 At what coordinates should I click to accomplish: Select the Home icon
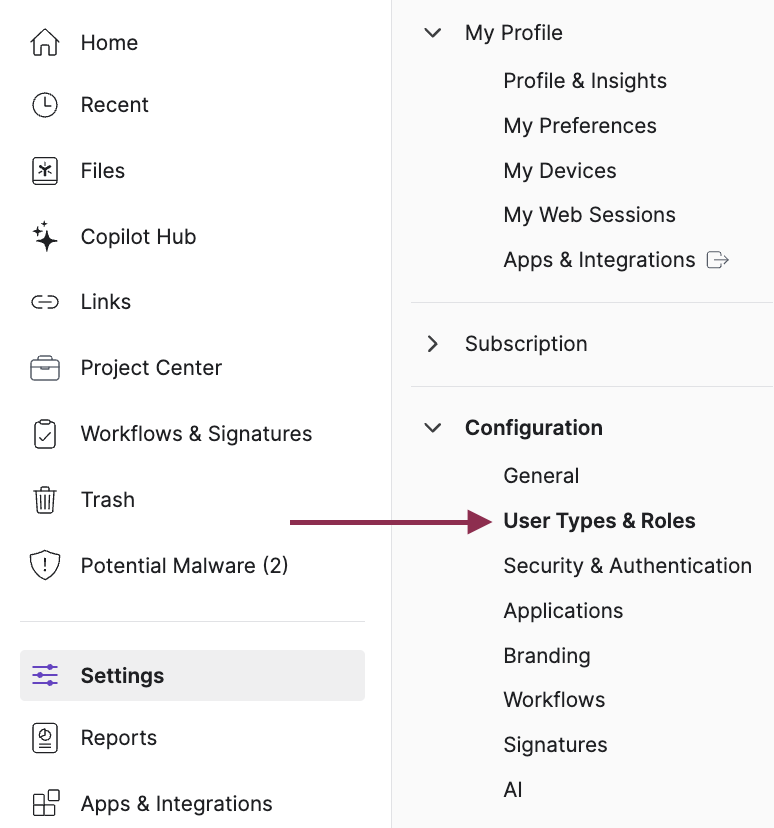pyautogui.click(x=45, y=42)
